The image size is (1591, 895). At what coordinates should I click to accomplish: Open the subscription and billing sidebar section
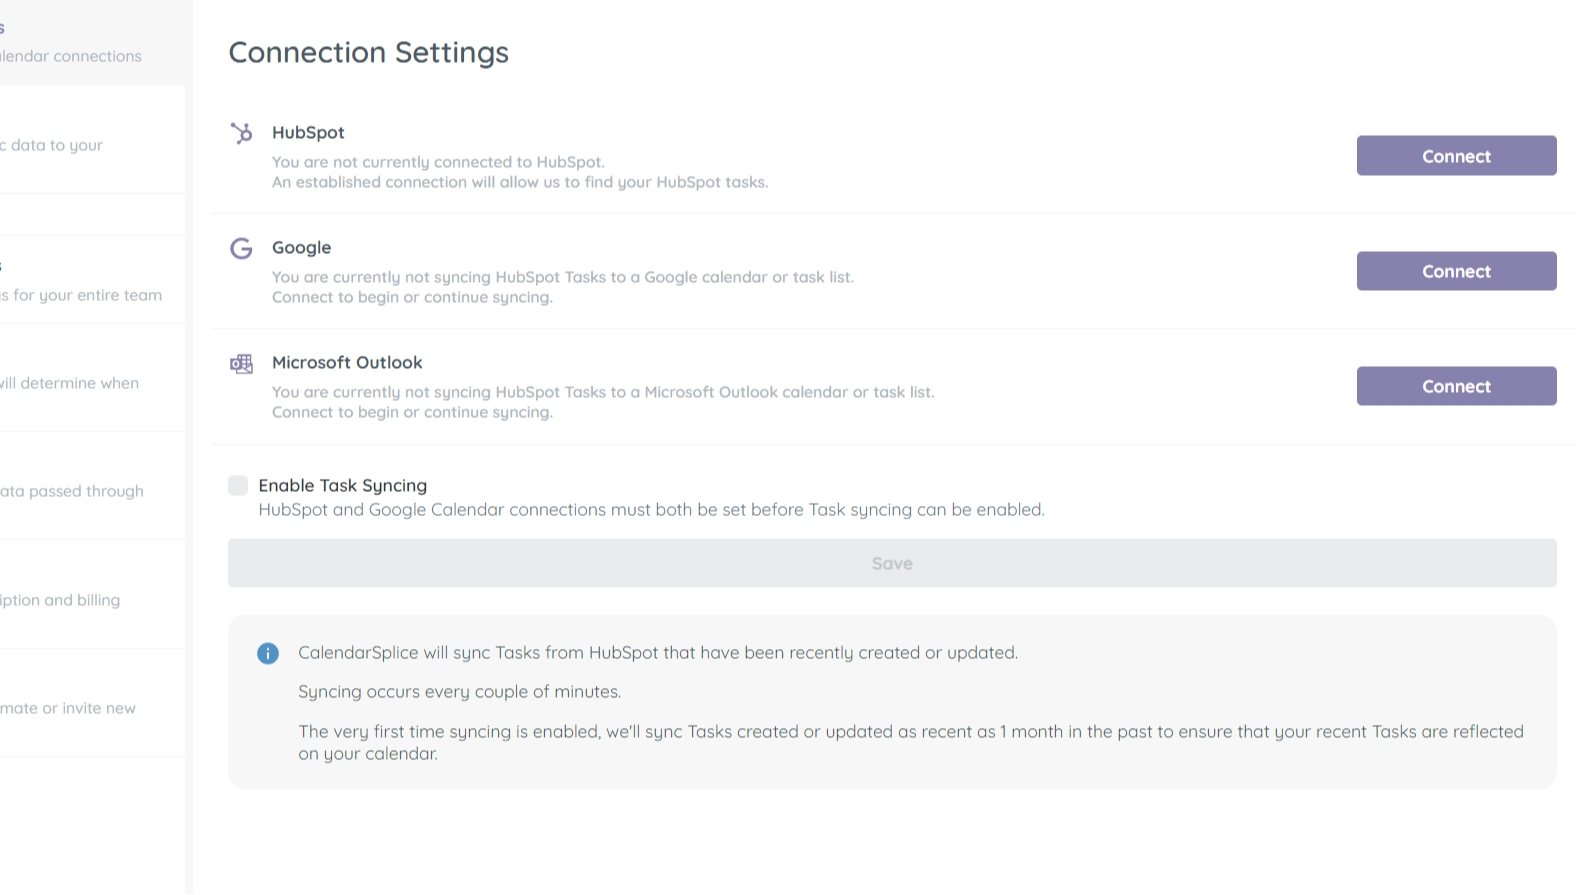[x=60, y=600]
